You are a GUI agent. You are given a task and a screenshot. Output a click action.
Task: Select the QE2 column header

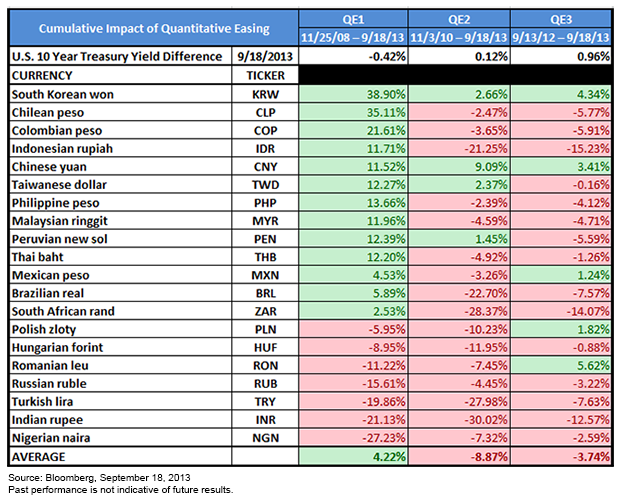(459, 19)
